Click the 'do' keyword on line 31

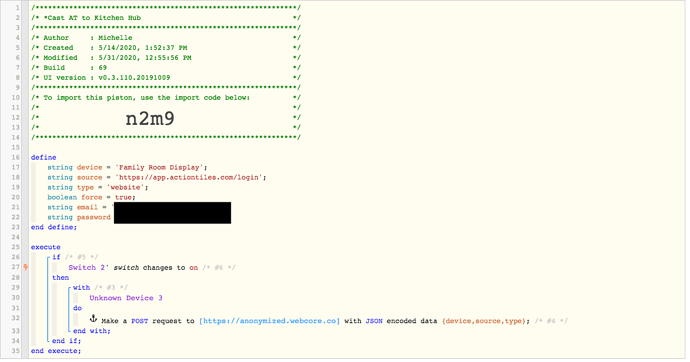(77, 308)
